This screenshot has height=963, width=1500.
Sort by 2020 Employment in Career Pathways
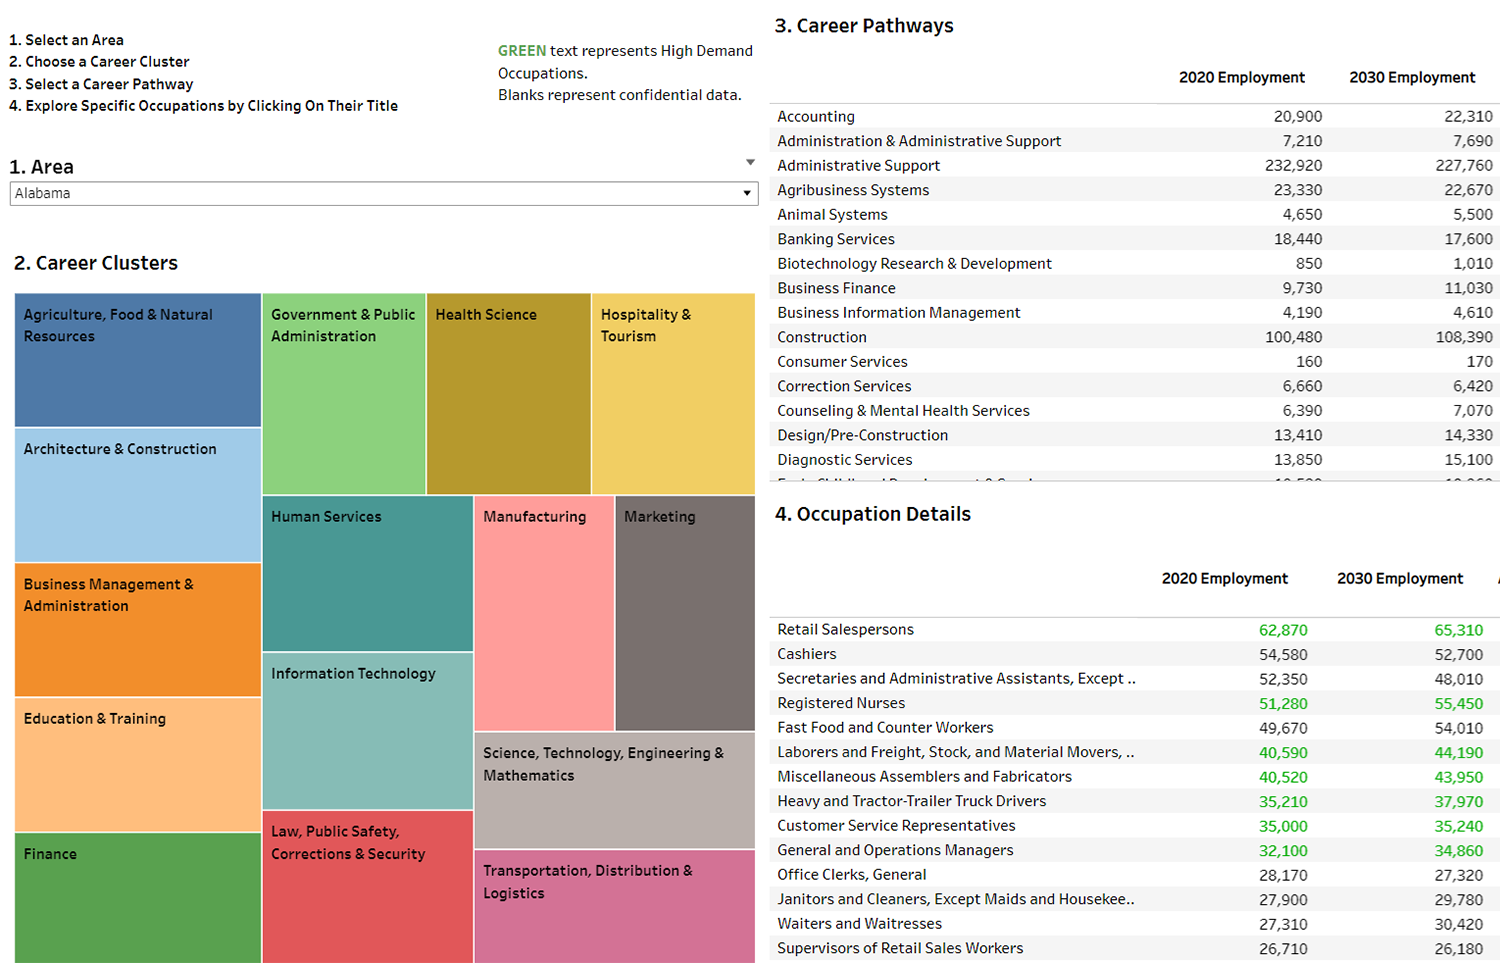pyautogui.click(x=1241, y=78)
